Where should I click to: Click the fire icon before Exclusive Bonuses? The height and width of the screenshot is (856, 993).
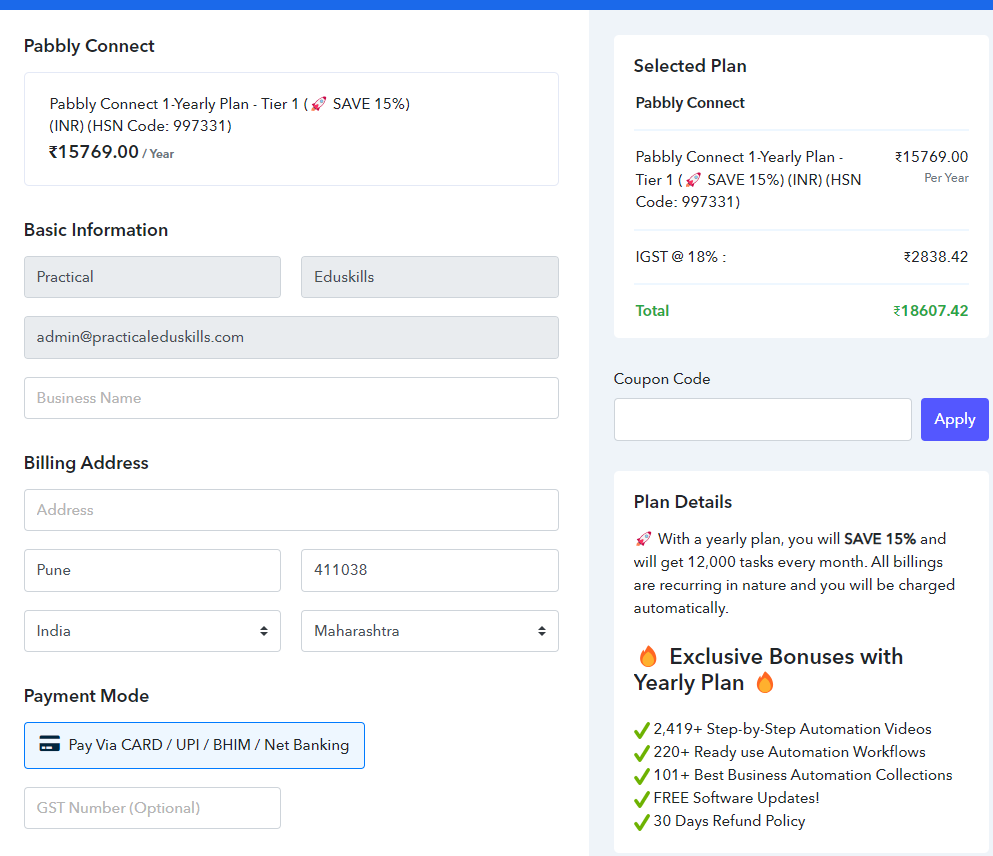click(648, 657)
